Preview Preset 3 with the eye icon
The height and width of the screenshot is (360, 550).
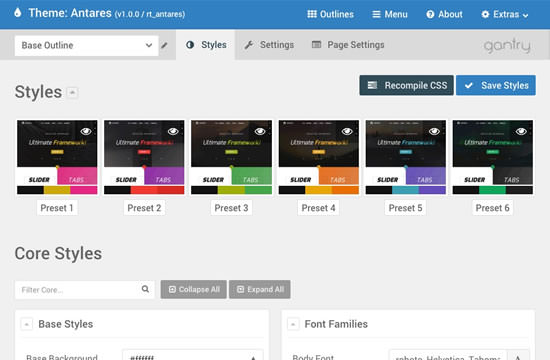click(x=260, y=131)
